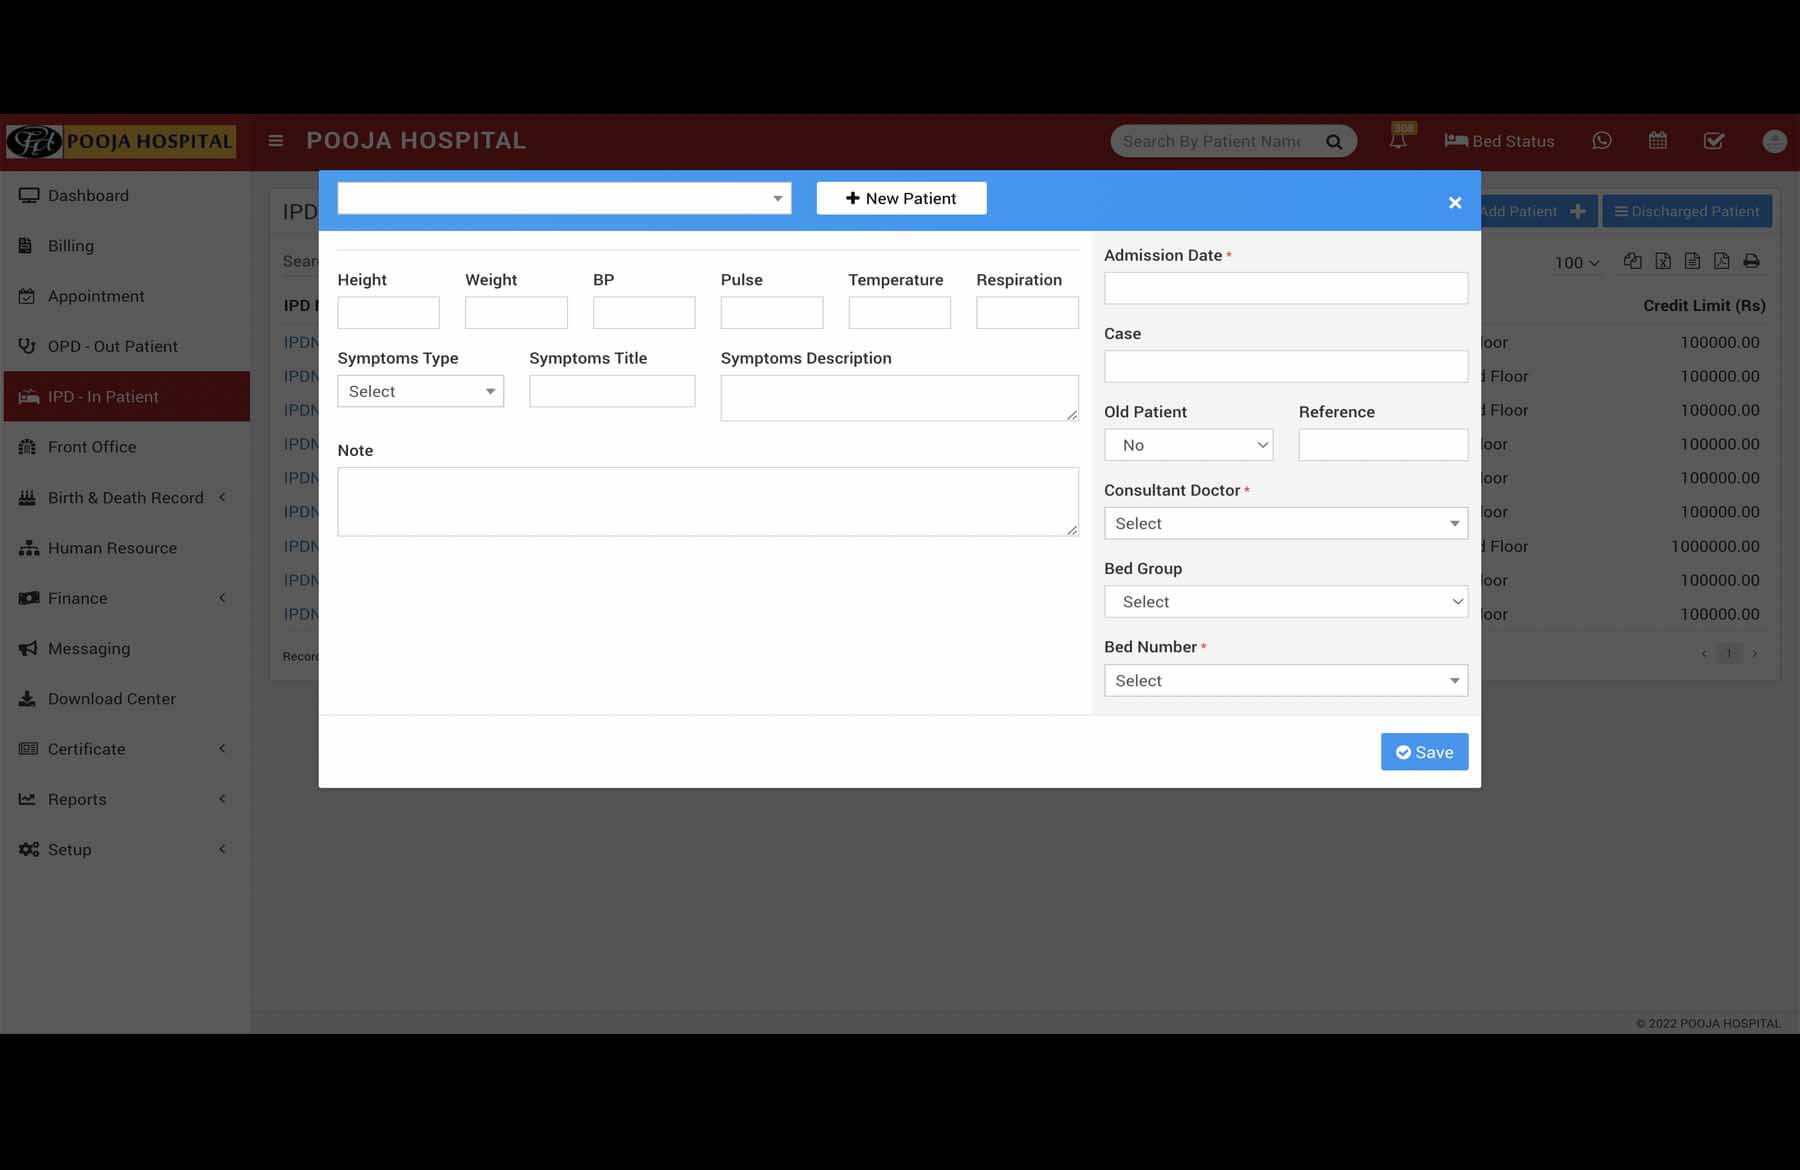Open the Consultant Doctor dropdown
1800x1170 pixels.
click(1285, 523)
